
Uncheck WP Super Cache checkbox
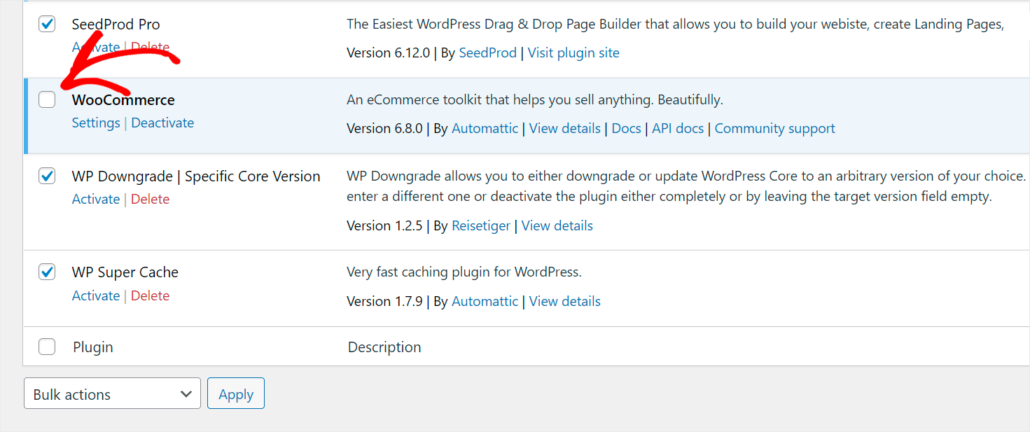47,272
